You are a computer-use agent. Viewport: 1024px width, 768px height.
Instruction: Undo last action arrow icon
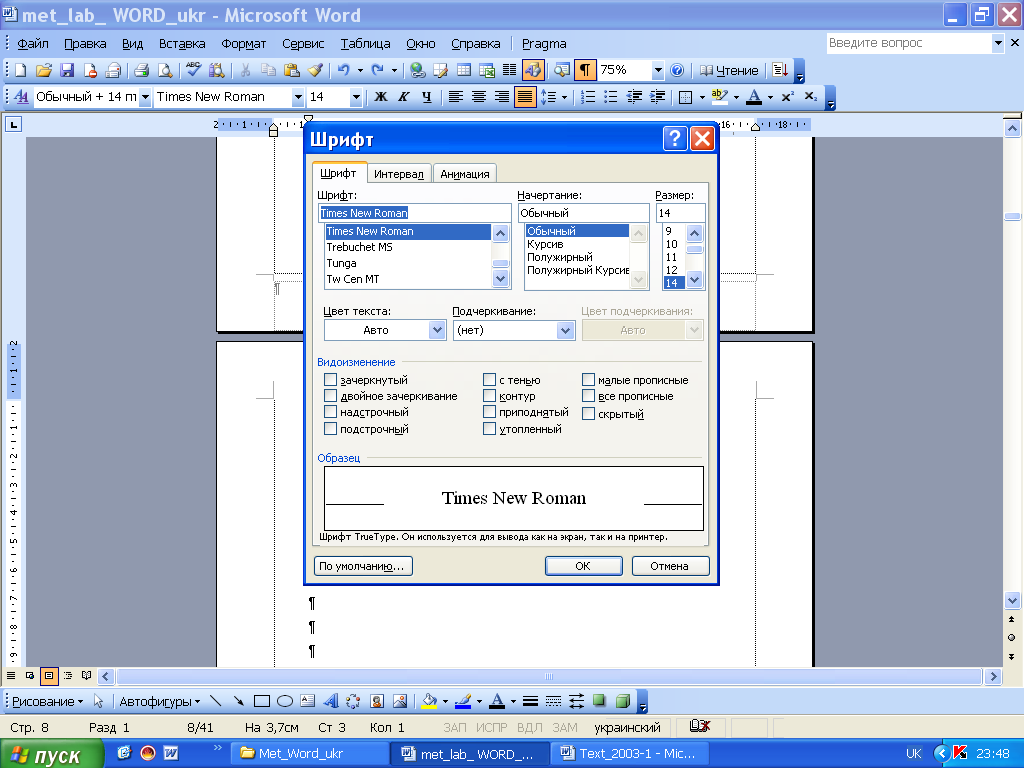pyautogui.click(x=344, y=70)
